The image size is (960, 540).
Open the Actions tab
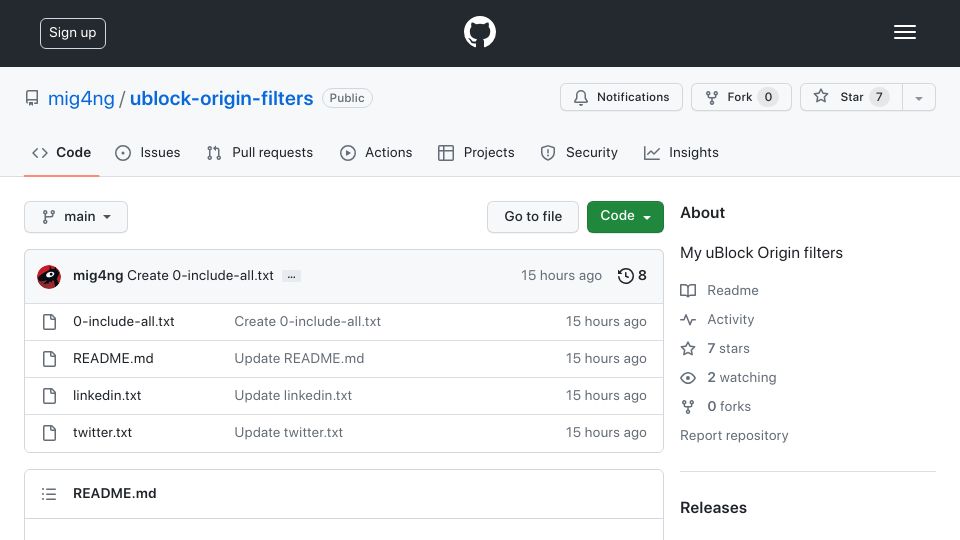click(376, 152)
